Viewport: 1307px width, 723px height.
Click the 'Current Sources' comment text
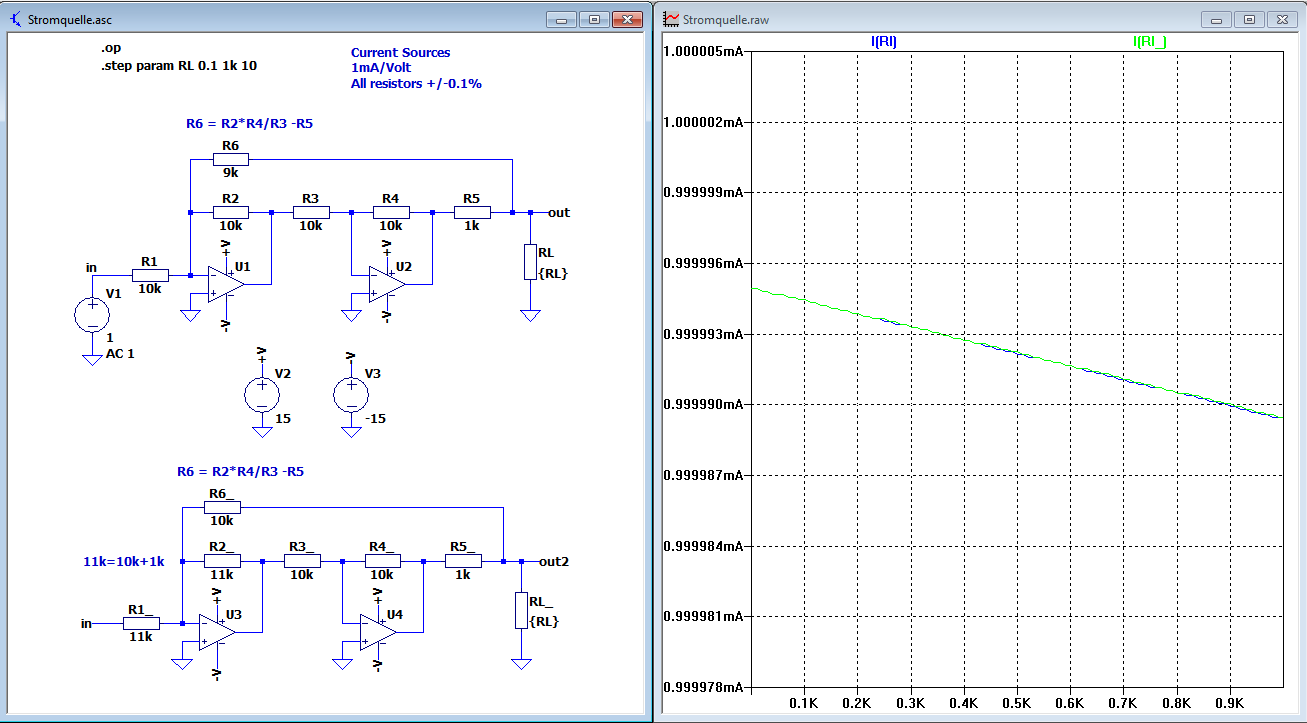(x=400, y=52)
